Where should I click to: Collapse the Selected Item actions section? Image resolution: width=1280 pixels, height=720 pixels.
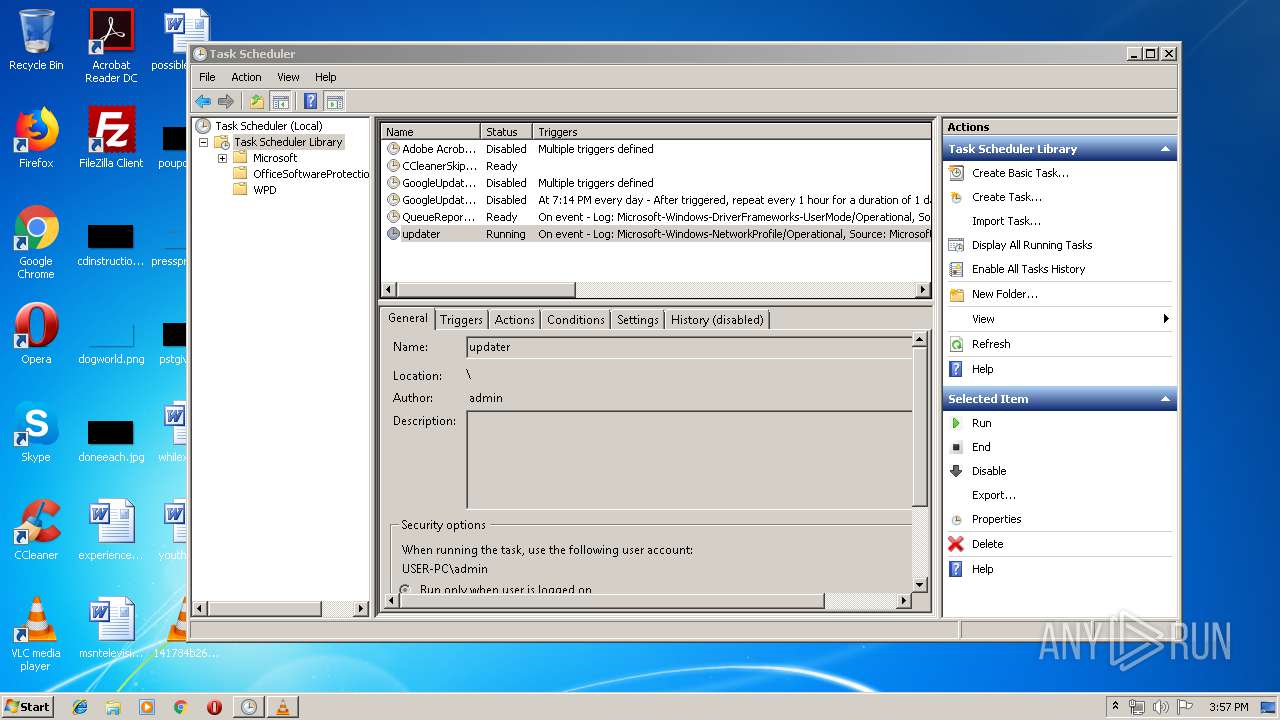pos(1165,399)
